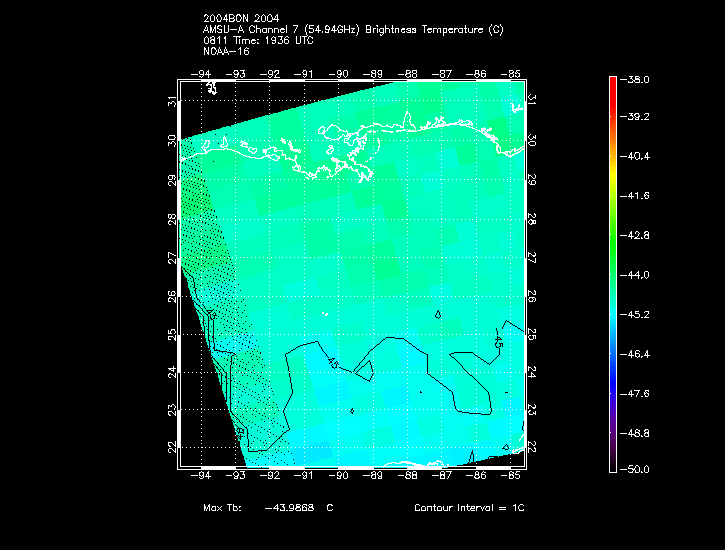Click the -50.0 label below the colorbar scale
This screenshot has width=725, height=550.
[x=638, y=469]
